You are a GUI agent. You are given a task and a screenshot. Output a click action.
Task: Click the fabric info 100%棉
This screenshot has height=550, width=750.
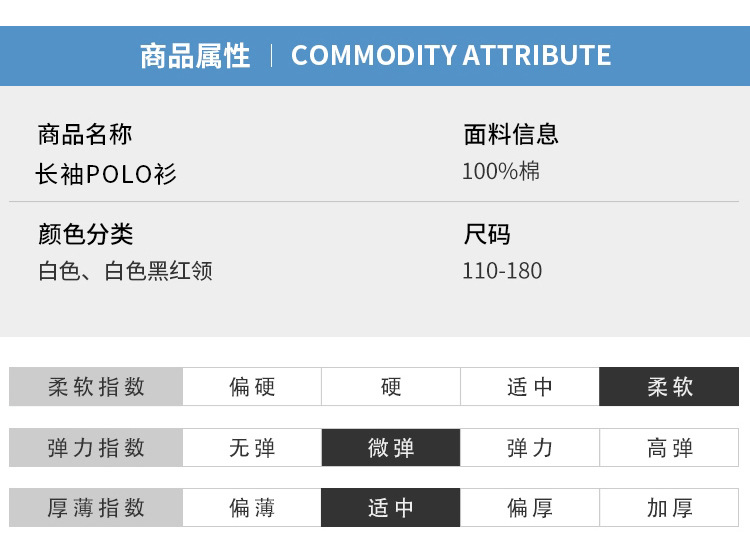[x=501, y=171]
